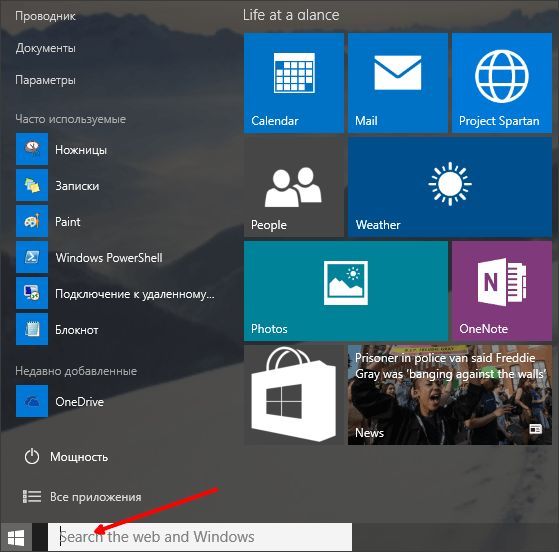Focus the Search the web and Windows box
The height and width of the screenshot is (552, 559).
(x=200, y=537)
